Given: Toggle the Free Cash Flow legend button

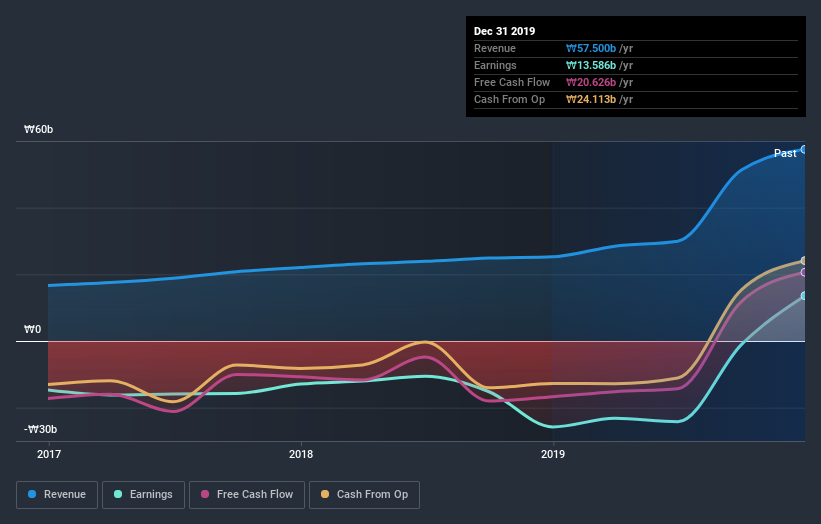Looking at the screenshot, I should pos(247,495).
